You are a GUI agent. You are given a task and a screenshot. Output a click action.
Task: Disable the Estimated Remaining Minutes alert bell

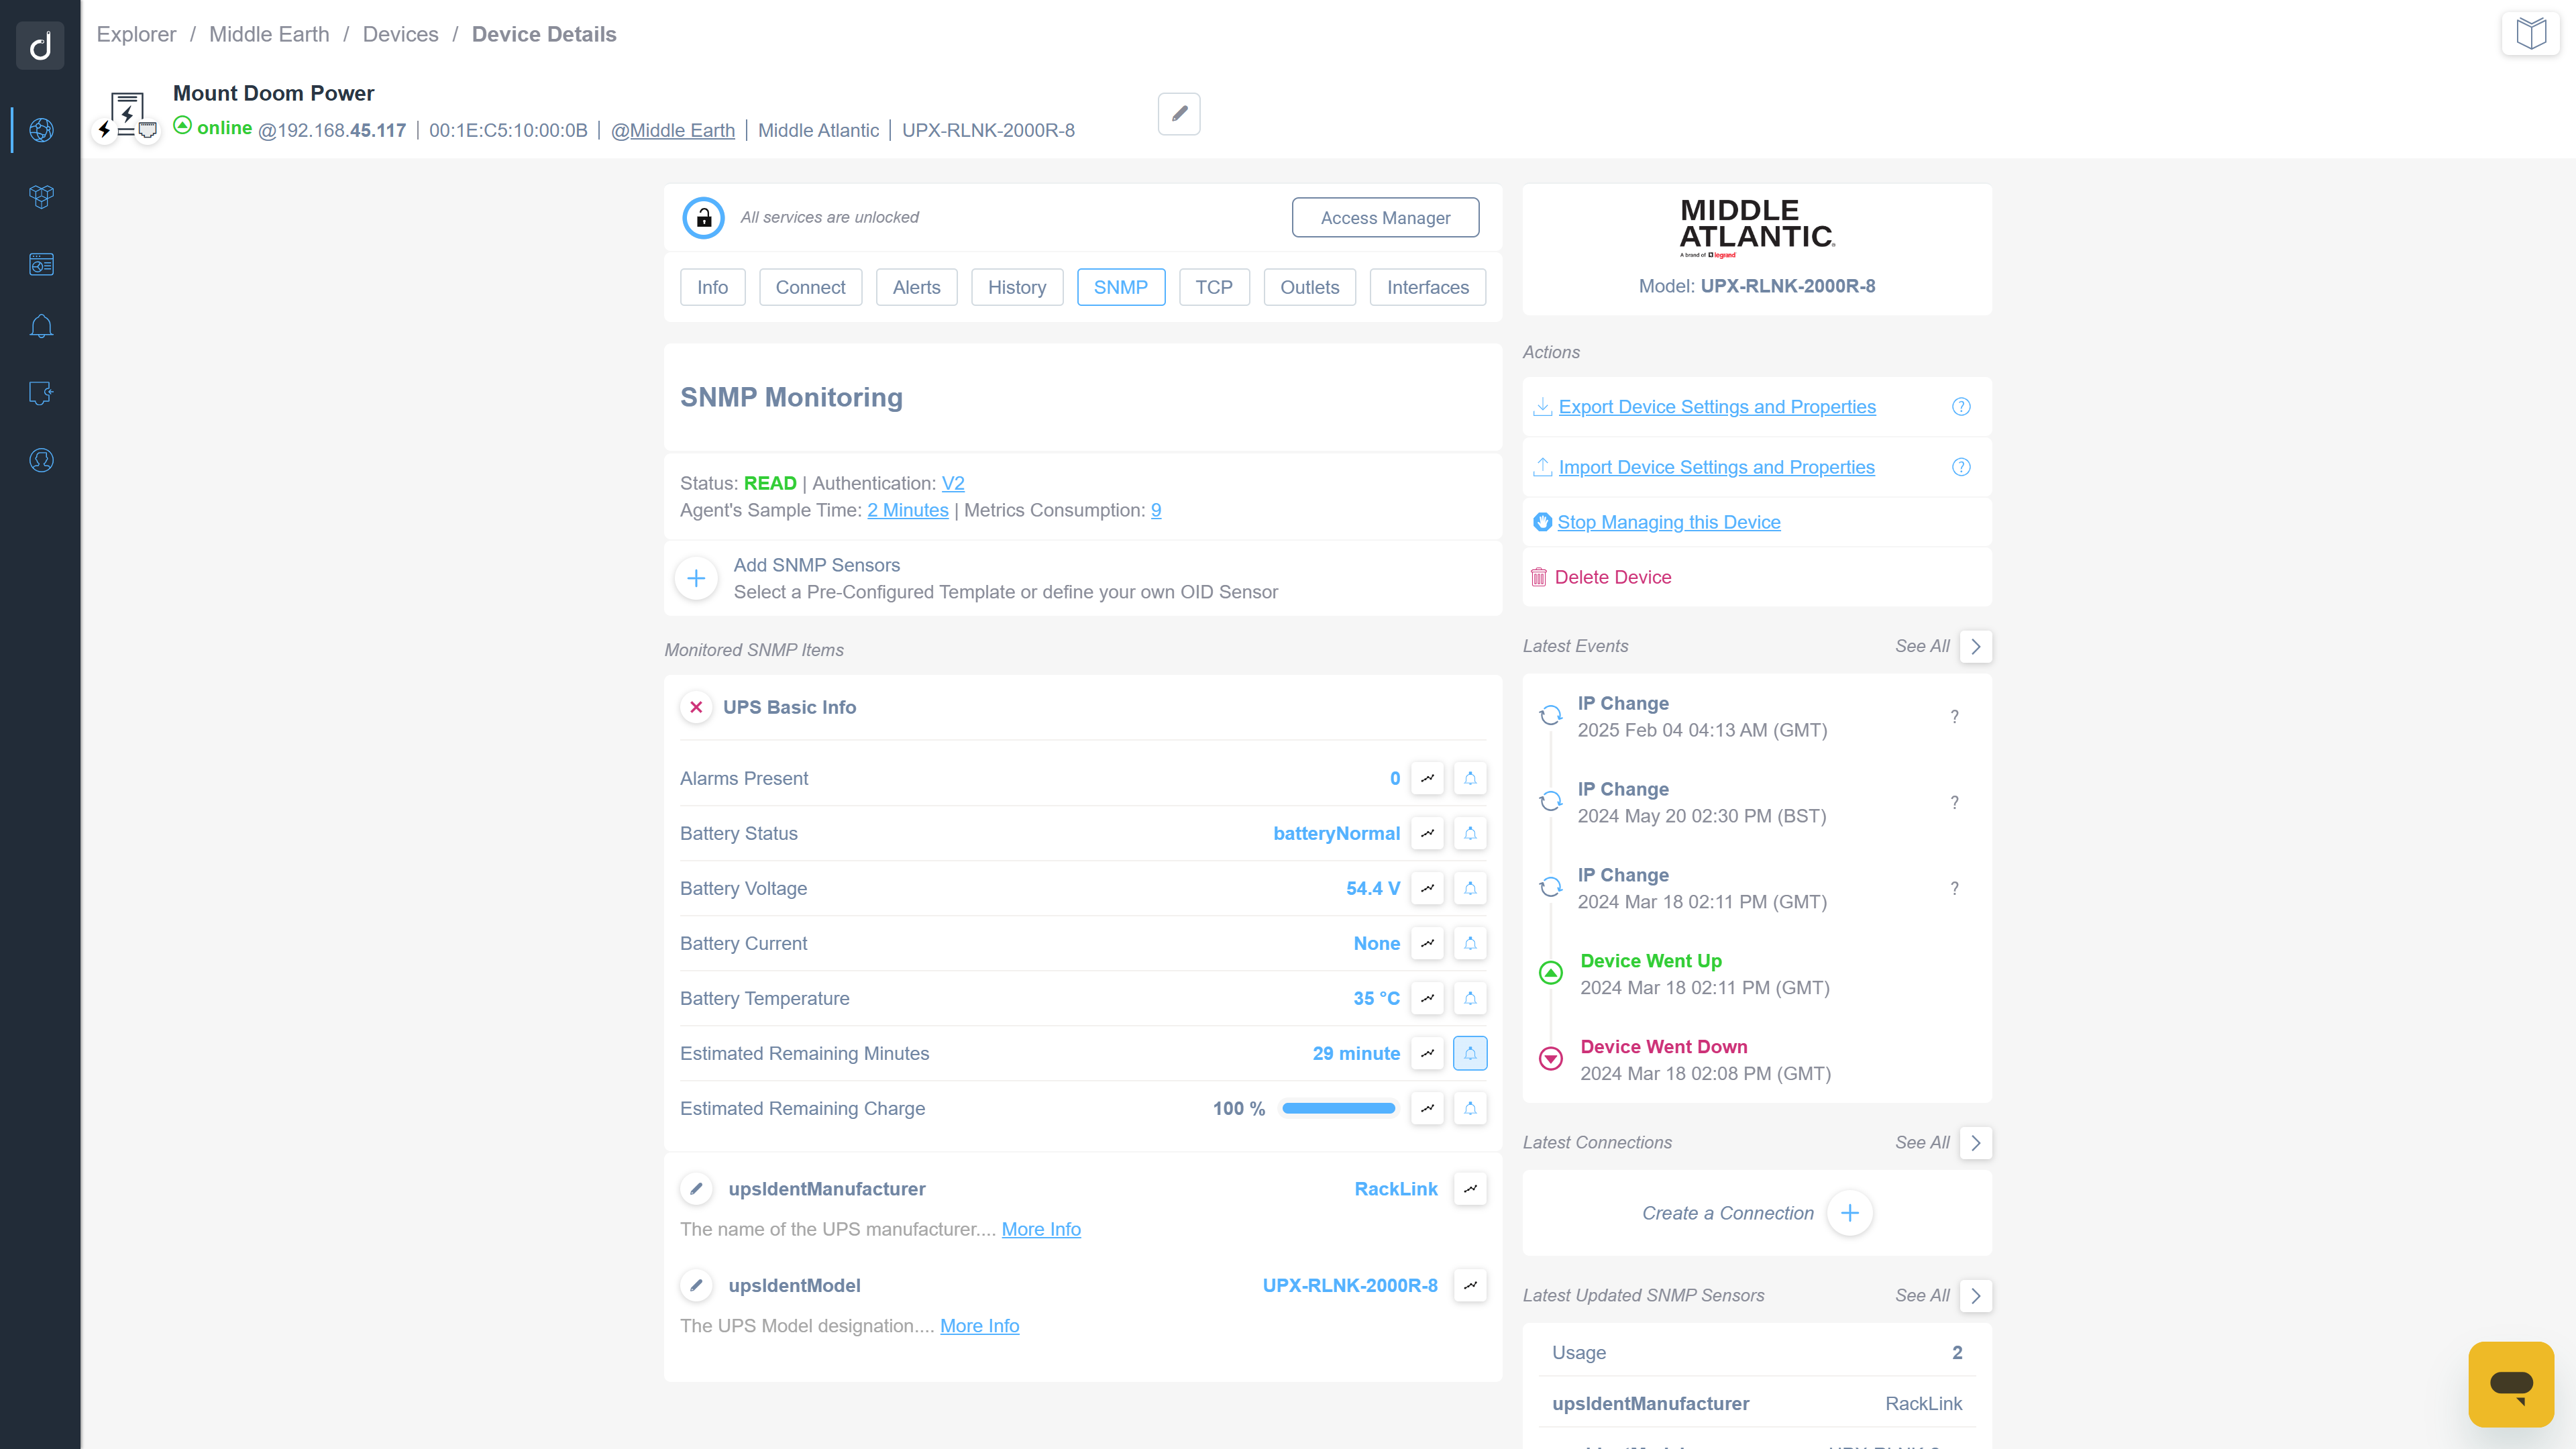(x=1469, y=1053)
